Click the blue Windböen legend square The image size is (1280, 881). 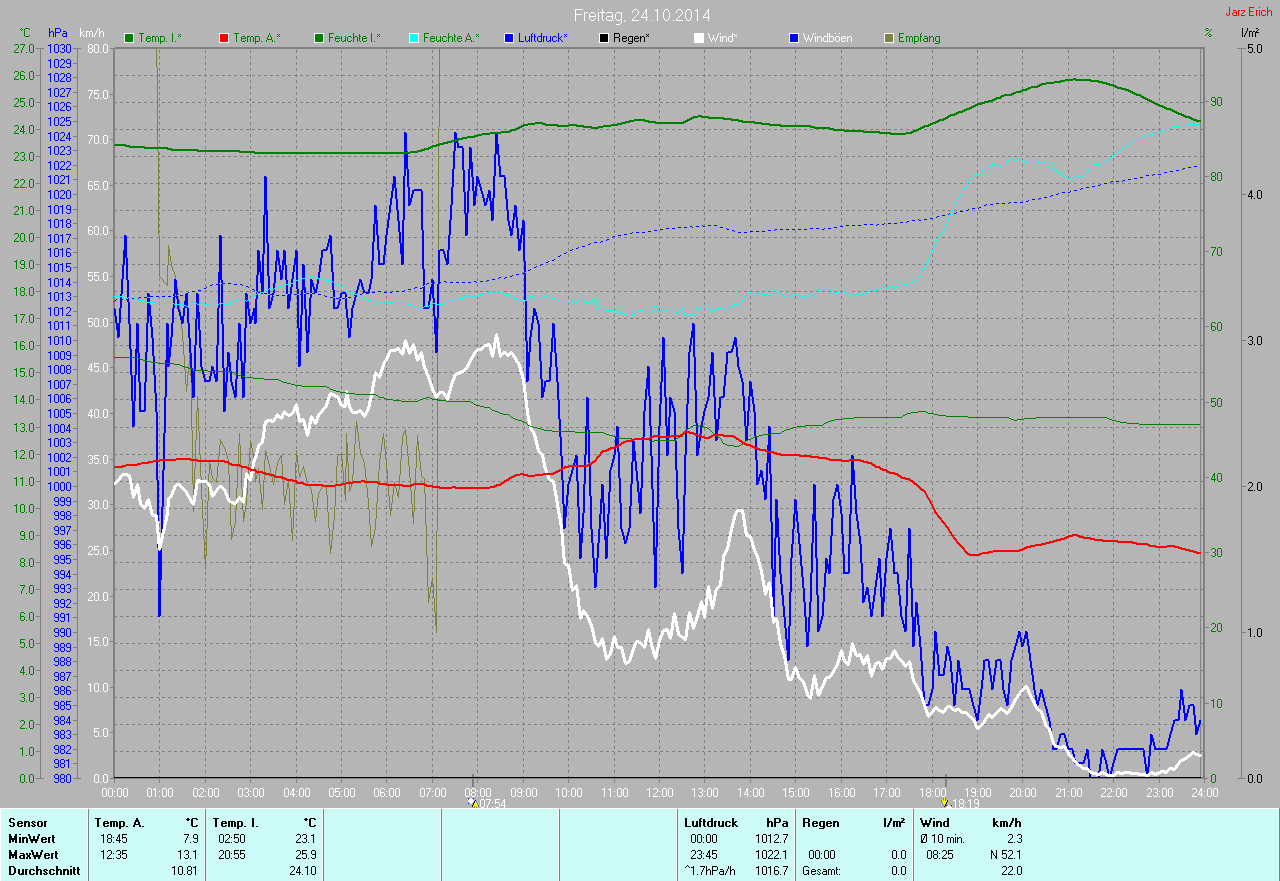(x=794, y=38)
